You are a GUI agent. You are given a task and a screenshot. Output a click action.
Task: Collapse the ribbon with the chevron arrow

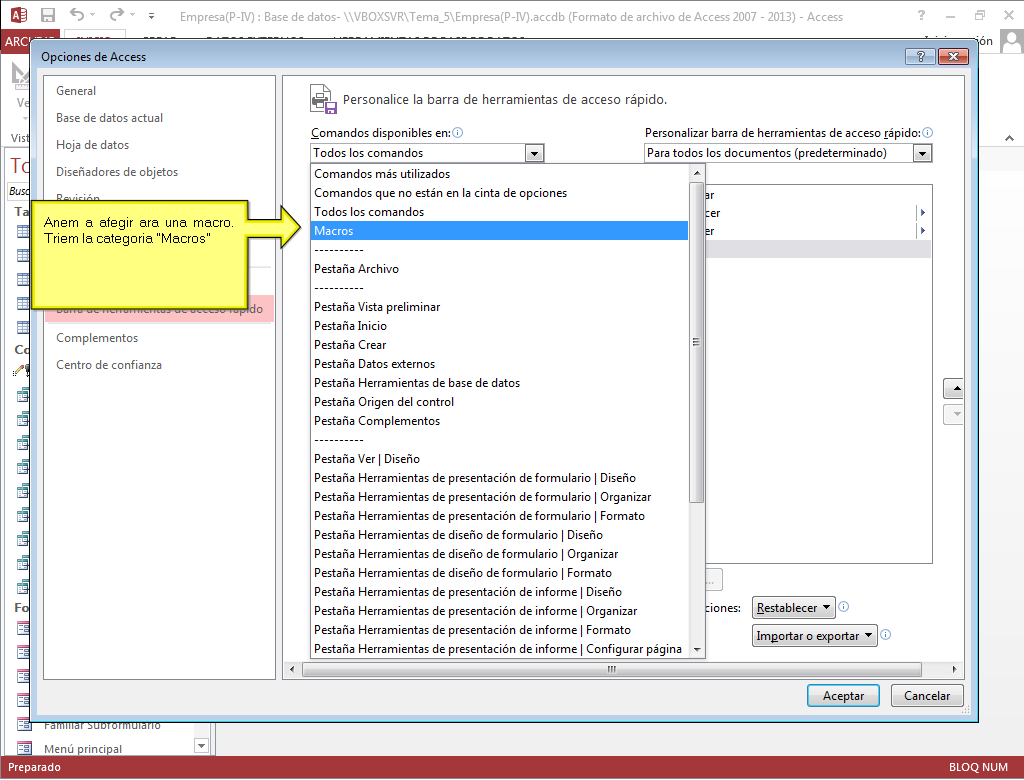pyautogui.click(x=1009, y=138)
